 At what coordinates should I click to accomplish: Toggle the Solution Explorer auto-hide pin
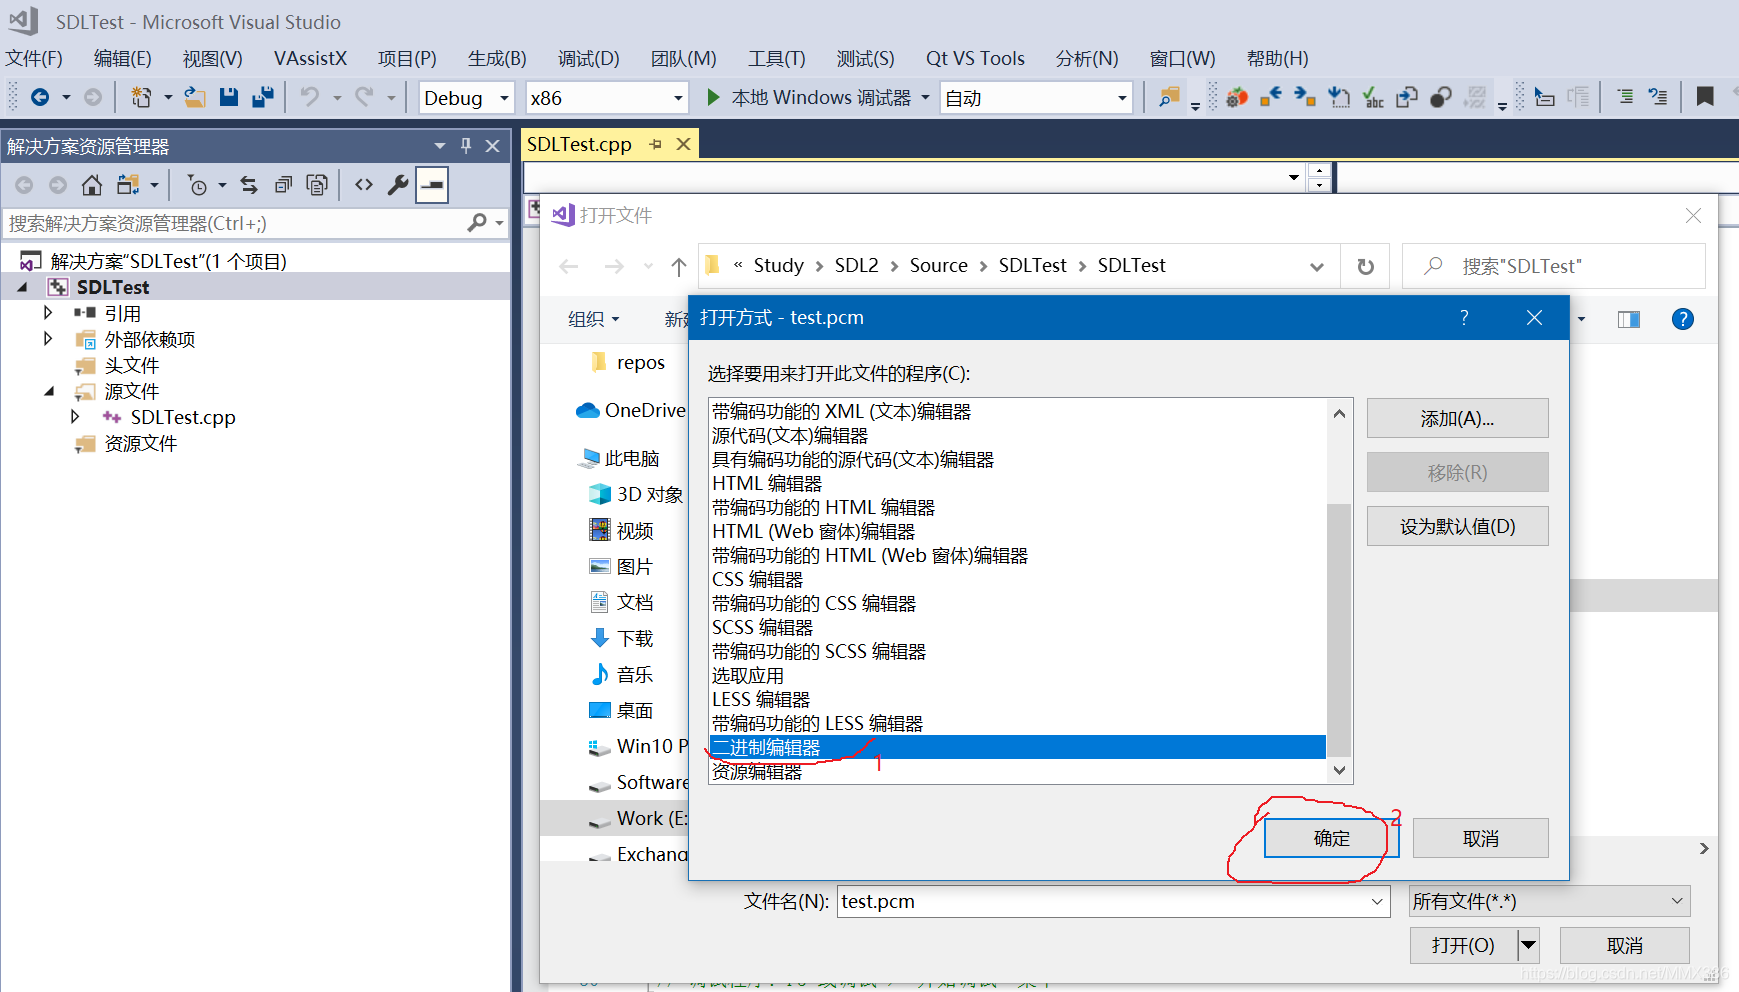point(466,146)
